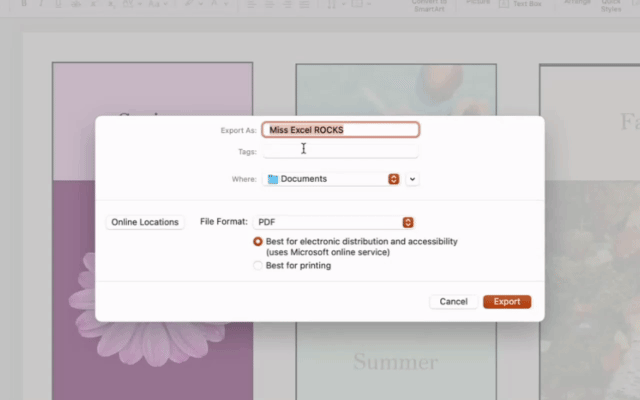The height and width of the screenshot is (400, 640).
Task: Toggle Italic in the PowerPoint toolbar
Action: tap(41, 4)
